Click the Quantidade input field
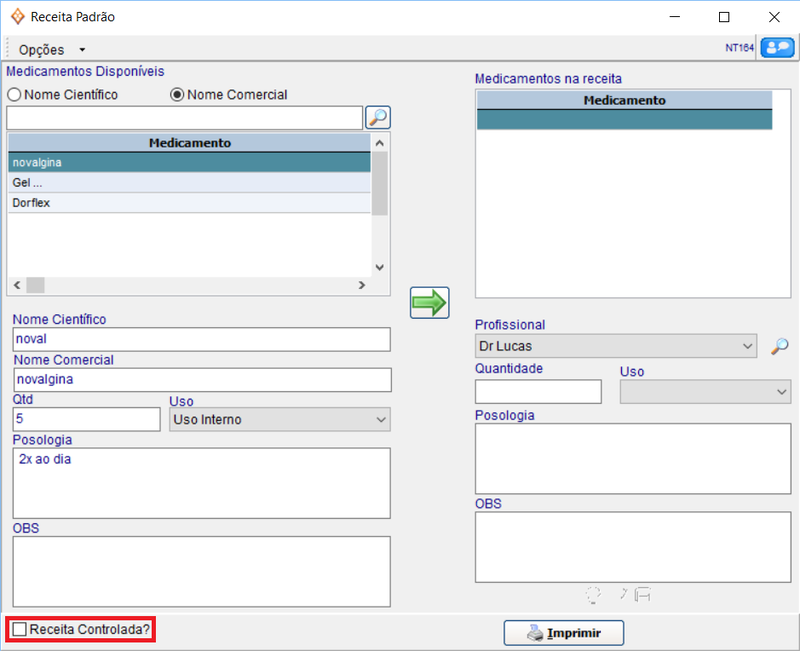The width and height of the screenshot is (800, 651). 538,392
